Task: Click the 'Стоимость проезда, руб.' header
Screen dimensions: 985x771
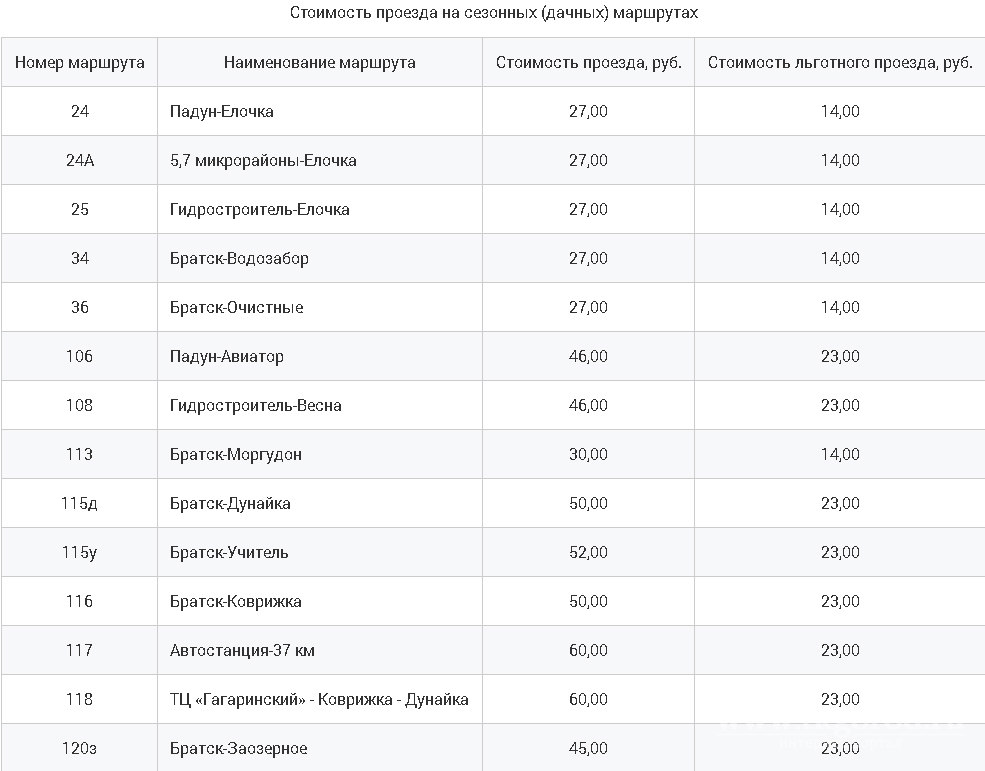Action: 589,62
